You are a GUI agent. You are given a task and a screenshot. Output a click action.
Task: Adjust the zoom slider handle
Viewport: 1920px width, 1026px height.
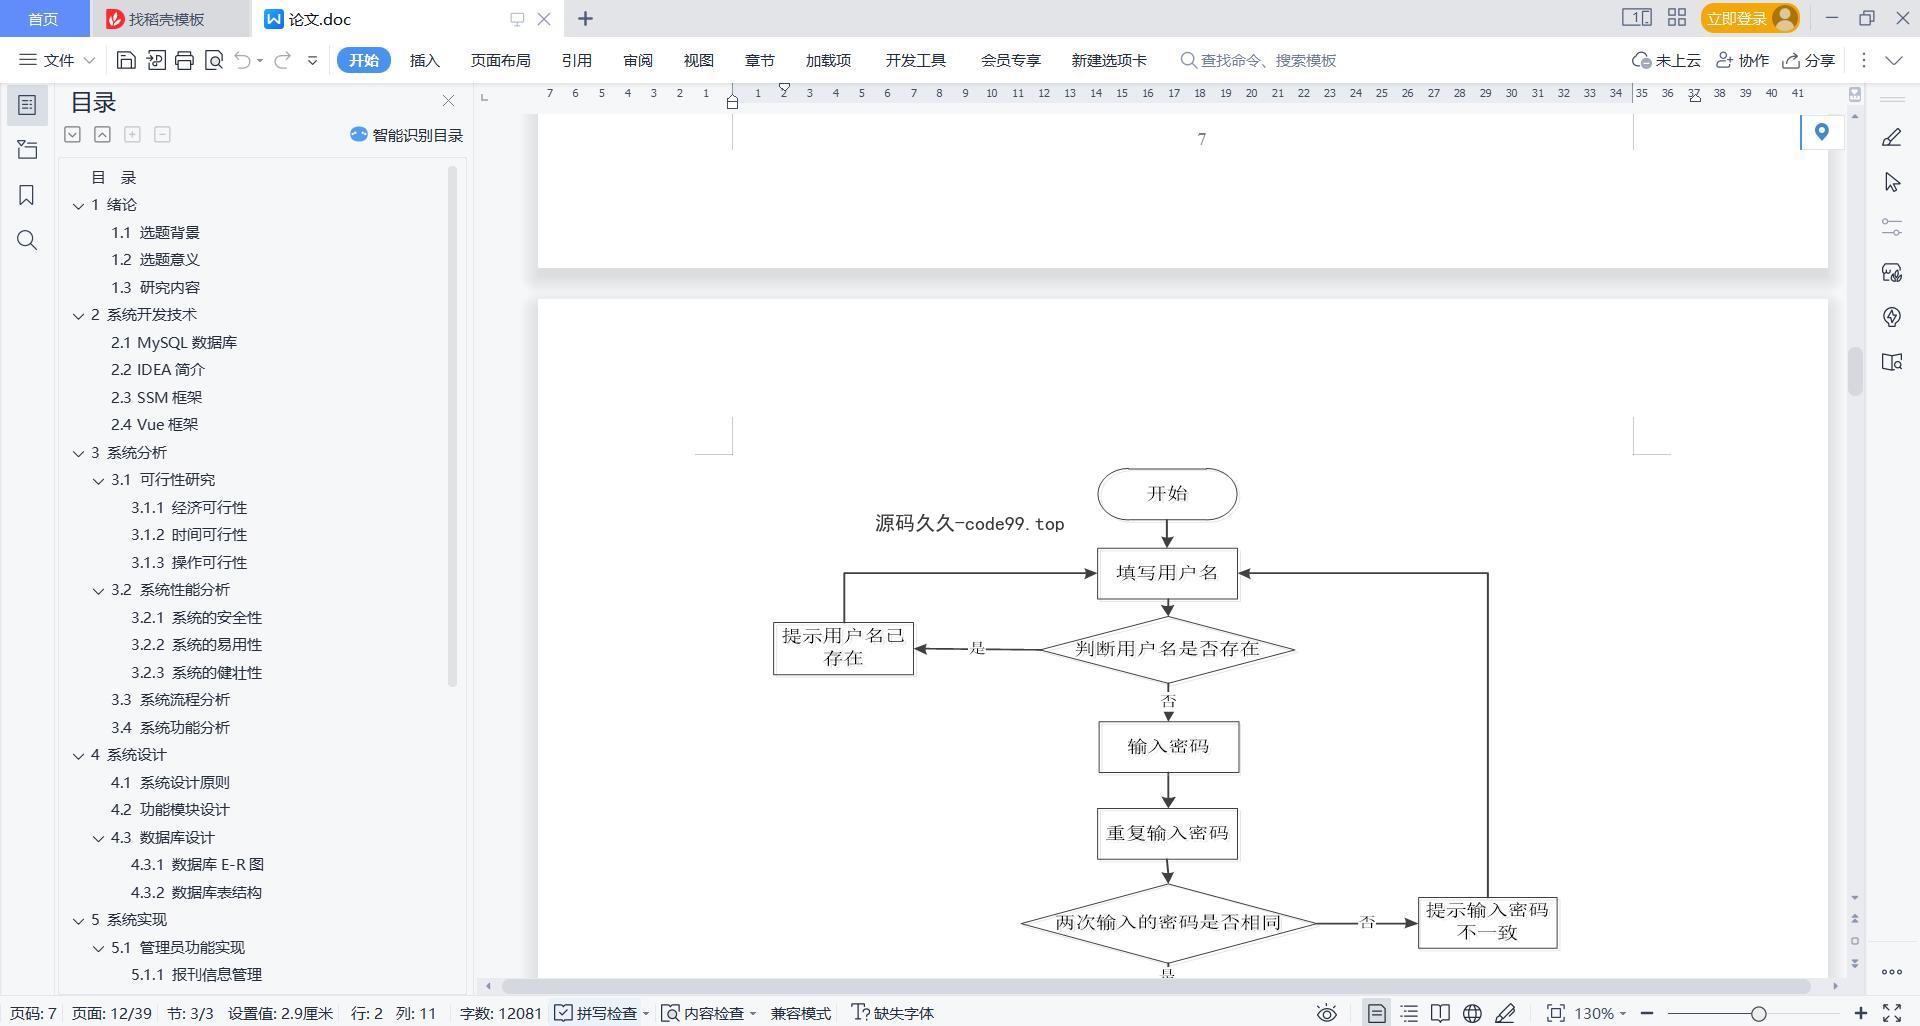click(x=1758, y=1013)
